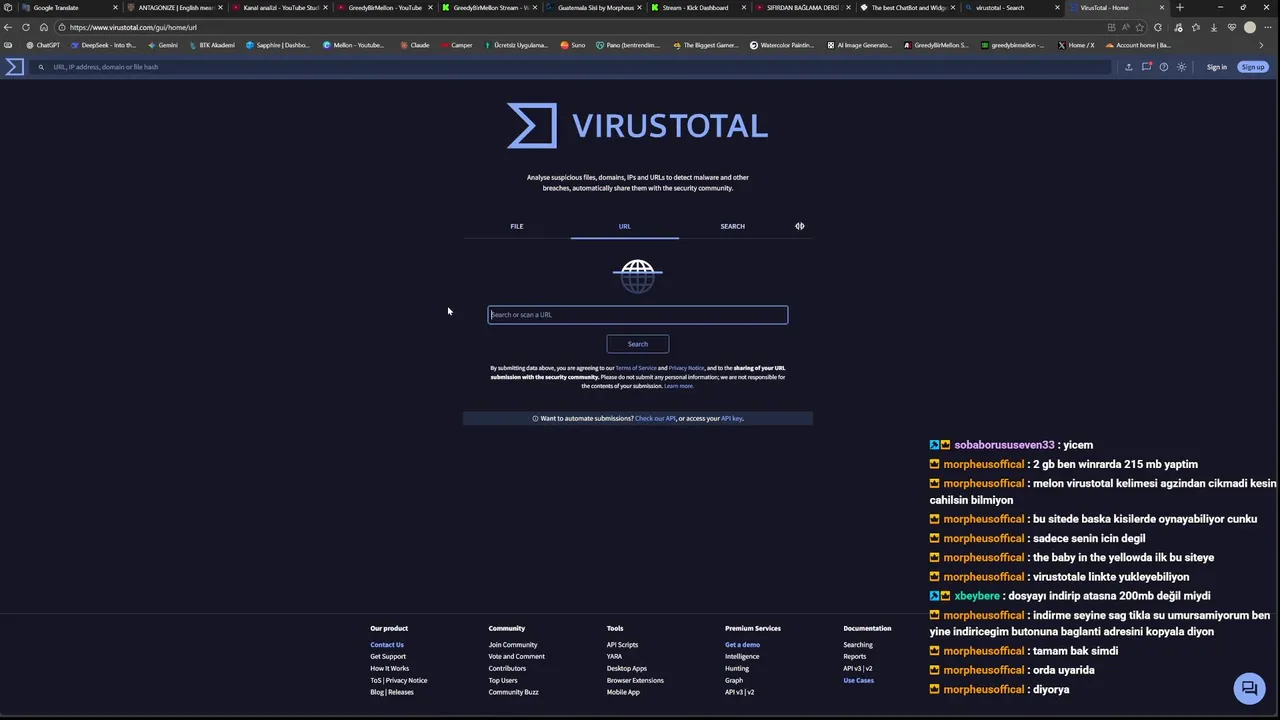
Task: Click the browser refresh icon
Action: 26,27
